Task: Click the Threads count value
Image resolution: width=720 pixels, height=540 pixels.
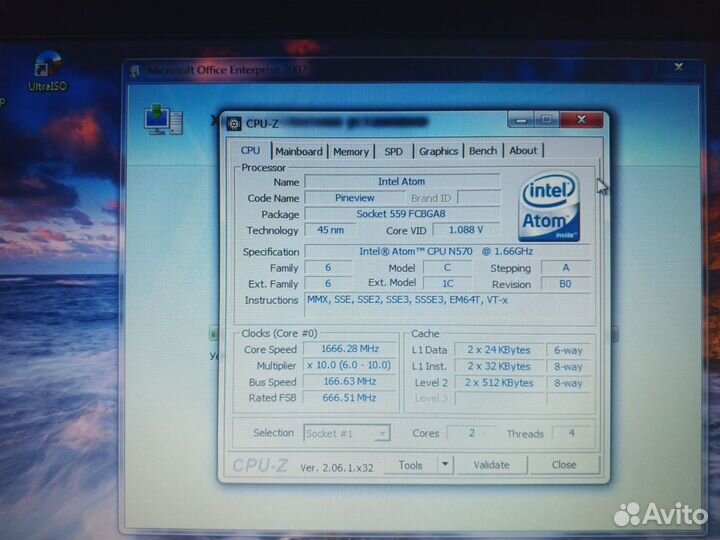Action: pos(572,433)
